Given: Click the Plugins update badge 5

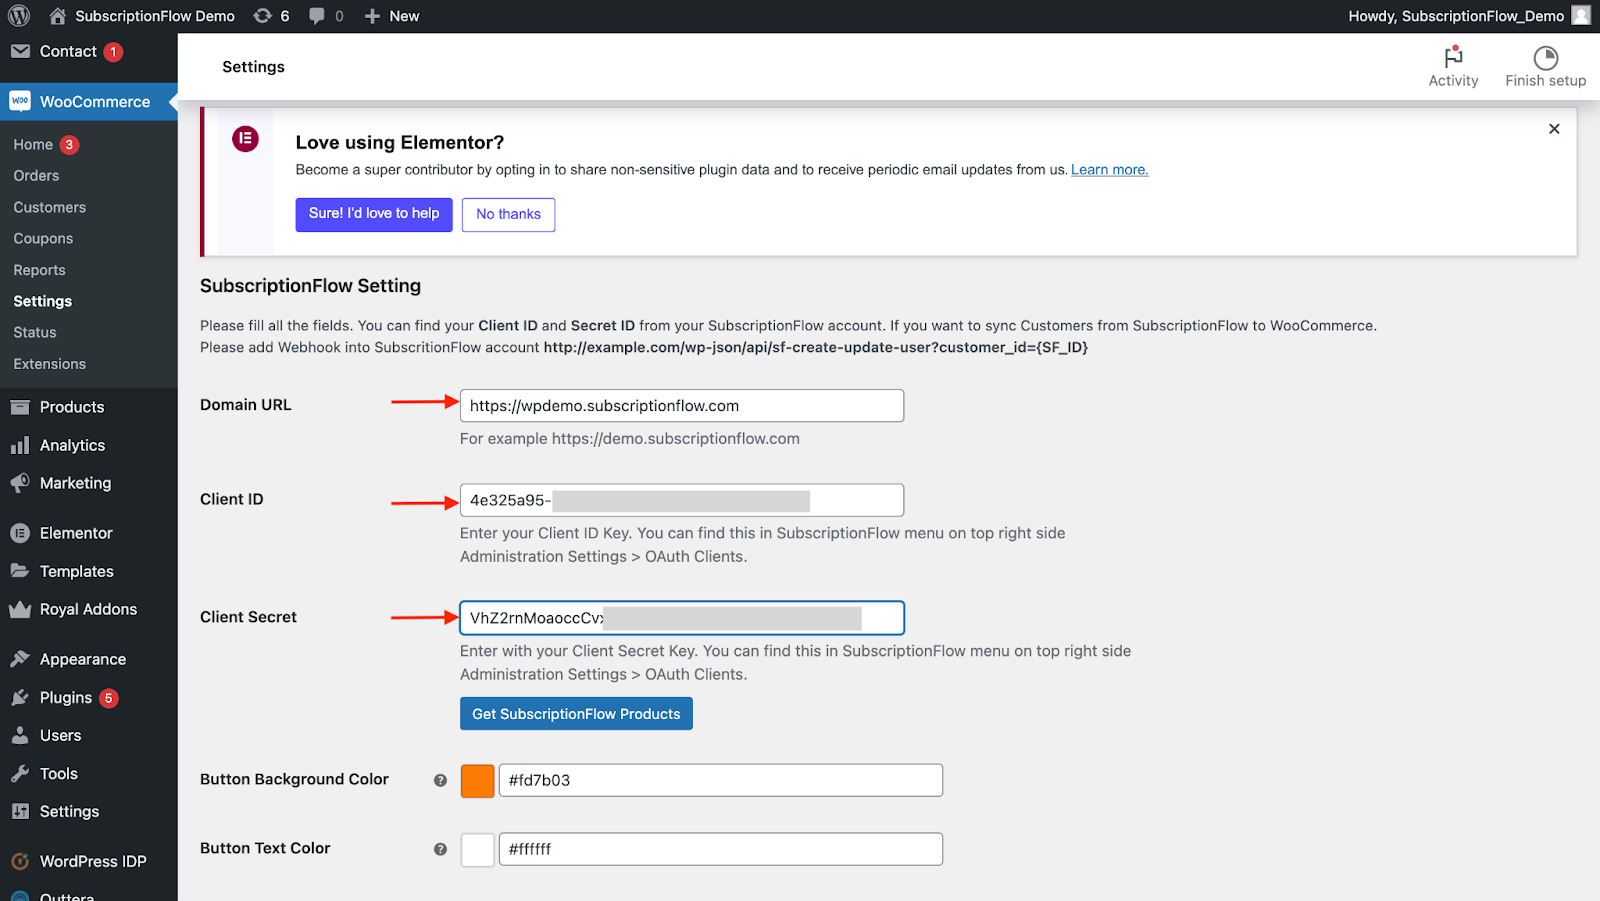Looking at the screenshot, I should tap(109, 698).
